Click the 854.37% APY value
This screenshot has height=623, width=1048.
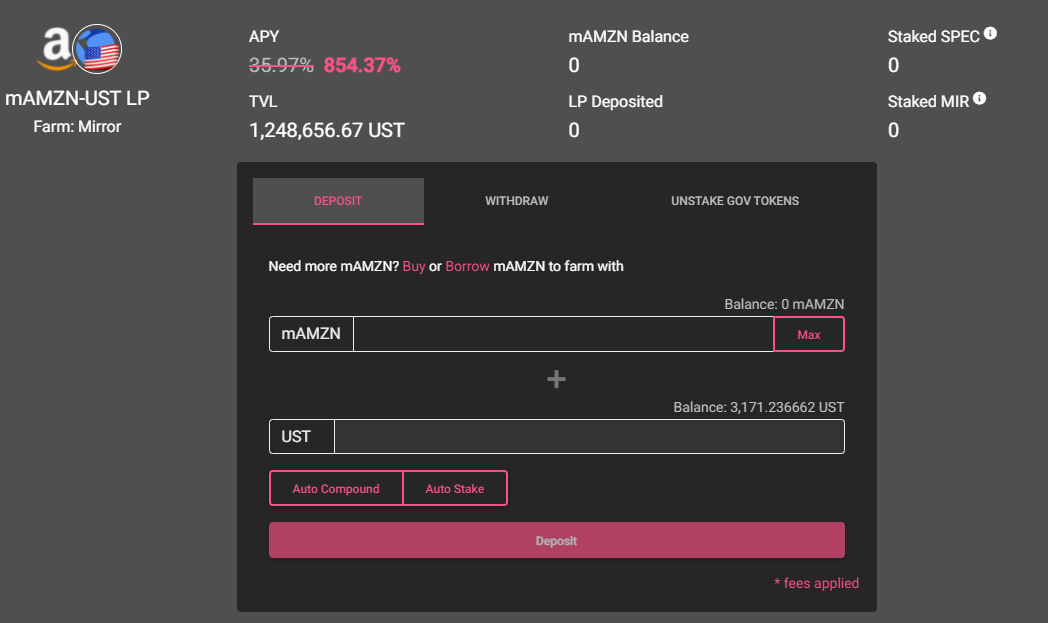pos(362,65)
